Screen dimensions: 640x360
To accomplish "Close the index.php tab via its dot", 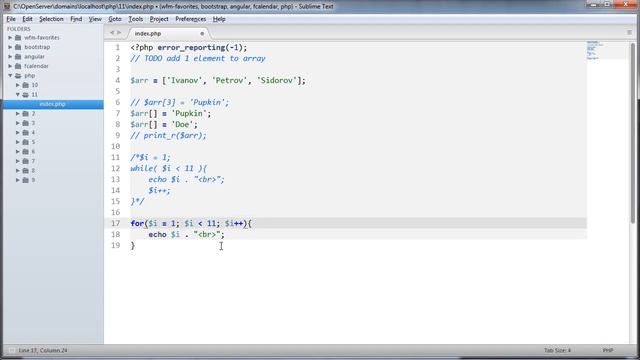I will coord(202,33).
